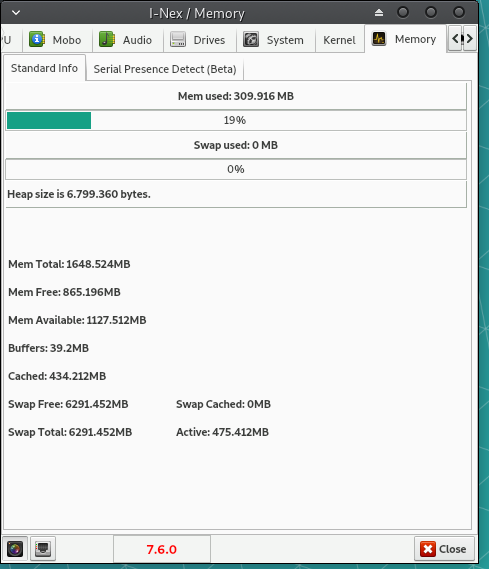Click the memory usage 19% progress bar
489x569 pixels.
click(x=236, y=120)
